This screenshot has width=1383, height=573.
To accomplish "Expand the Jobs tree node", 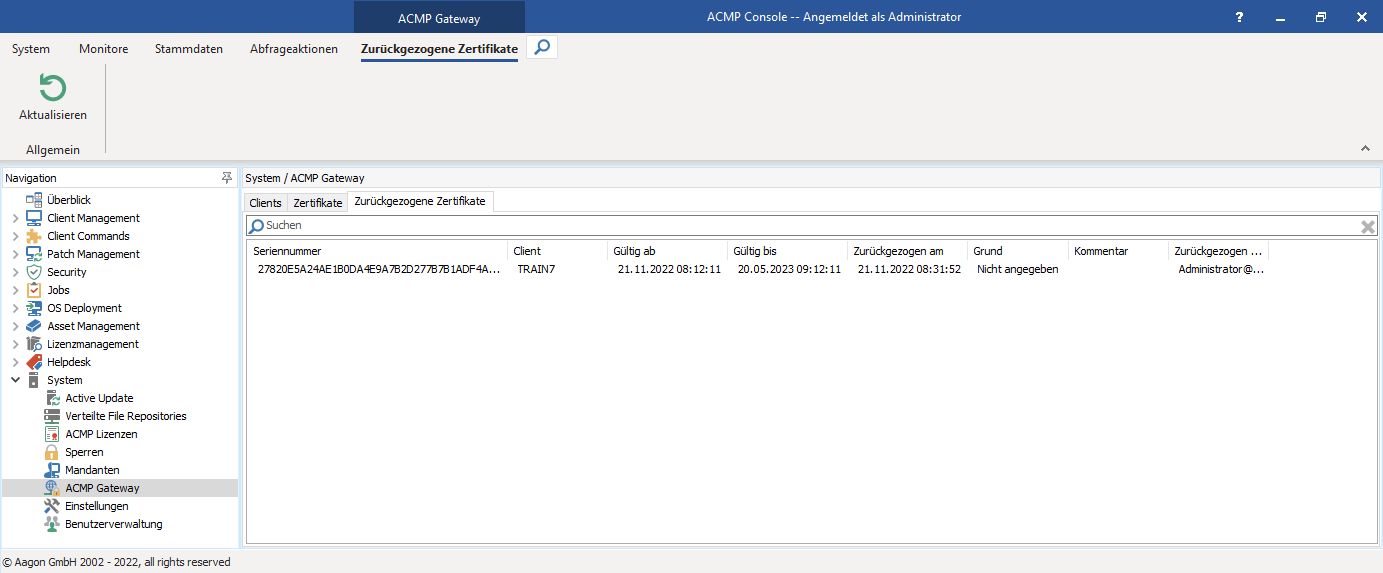I will pyautogui.click(x=15, y=290).
